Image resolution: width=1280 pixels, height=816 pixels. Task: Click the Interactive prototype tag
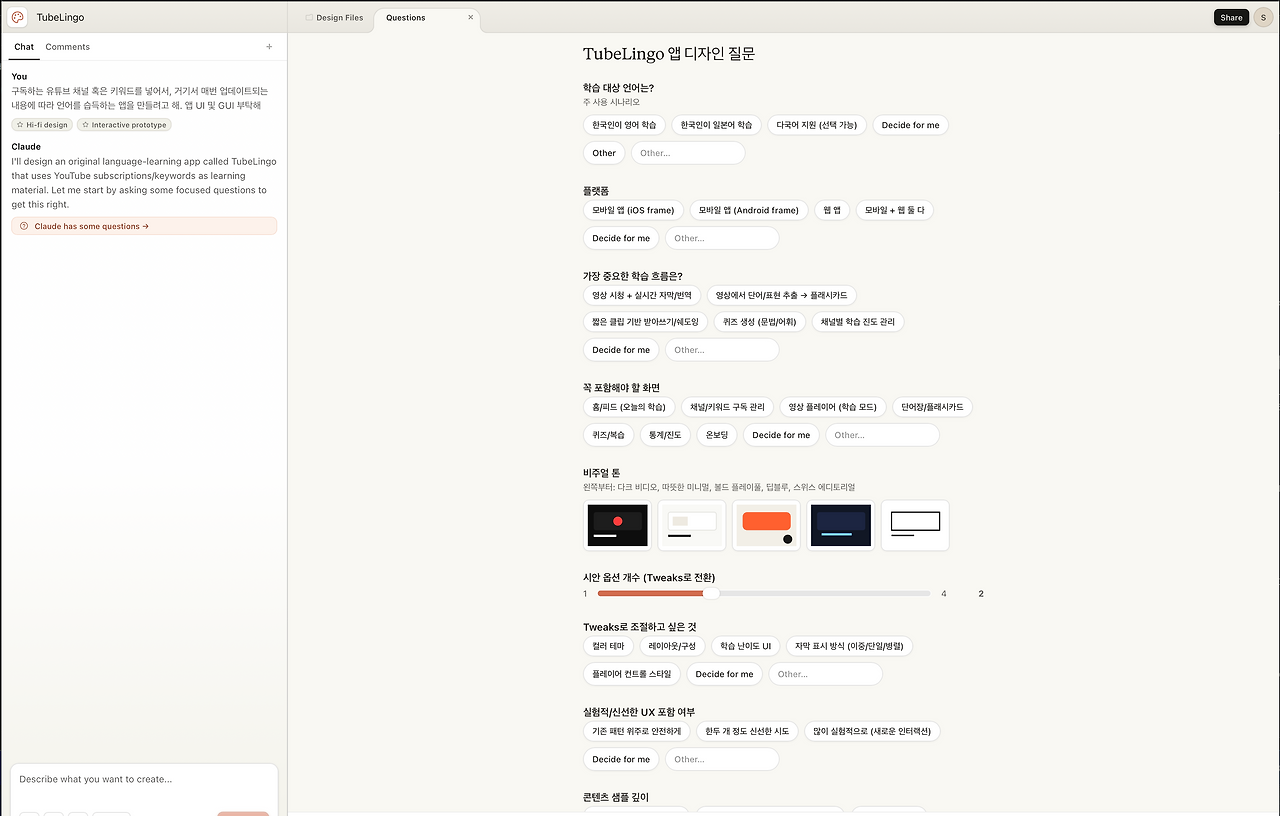[x=125, y=125]
